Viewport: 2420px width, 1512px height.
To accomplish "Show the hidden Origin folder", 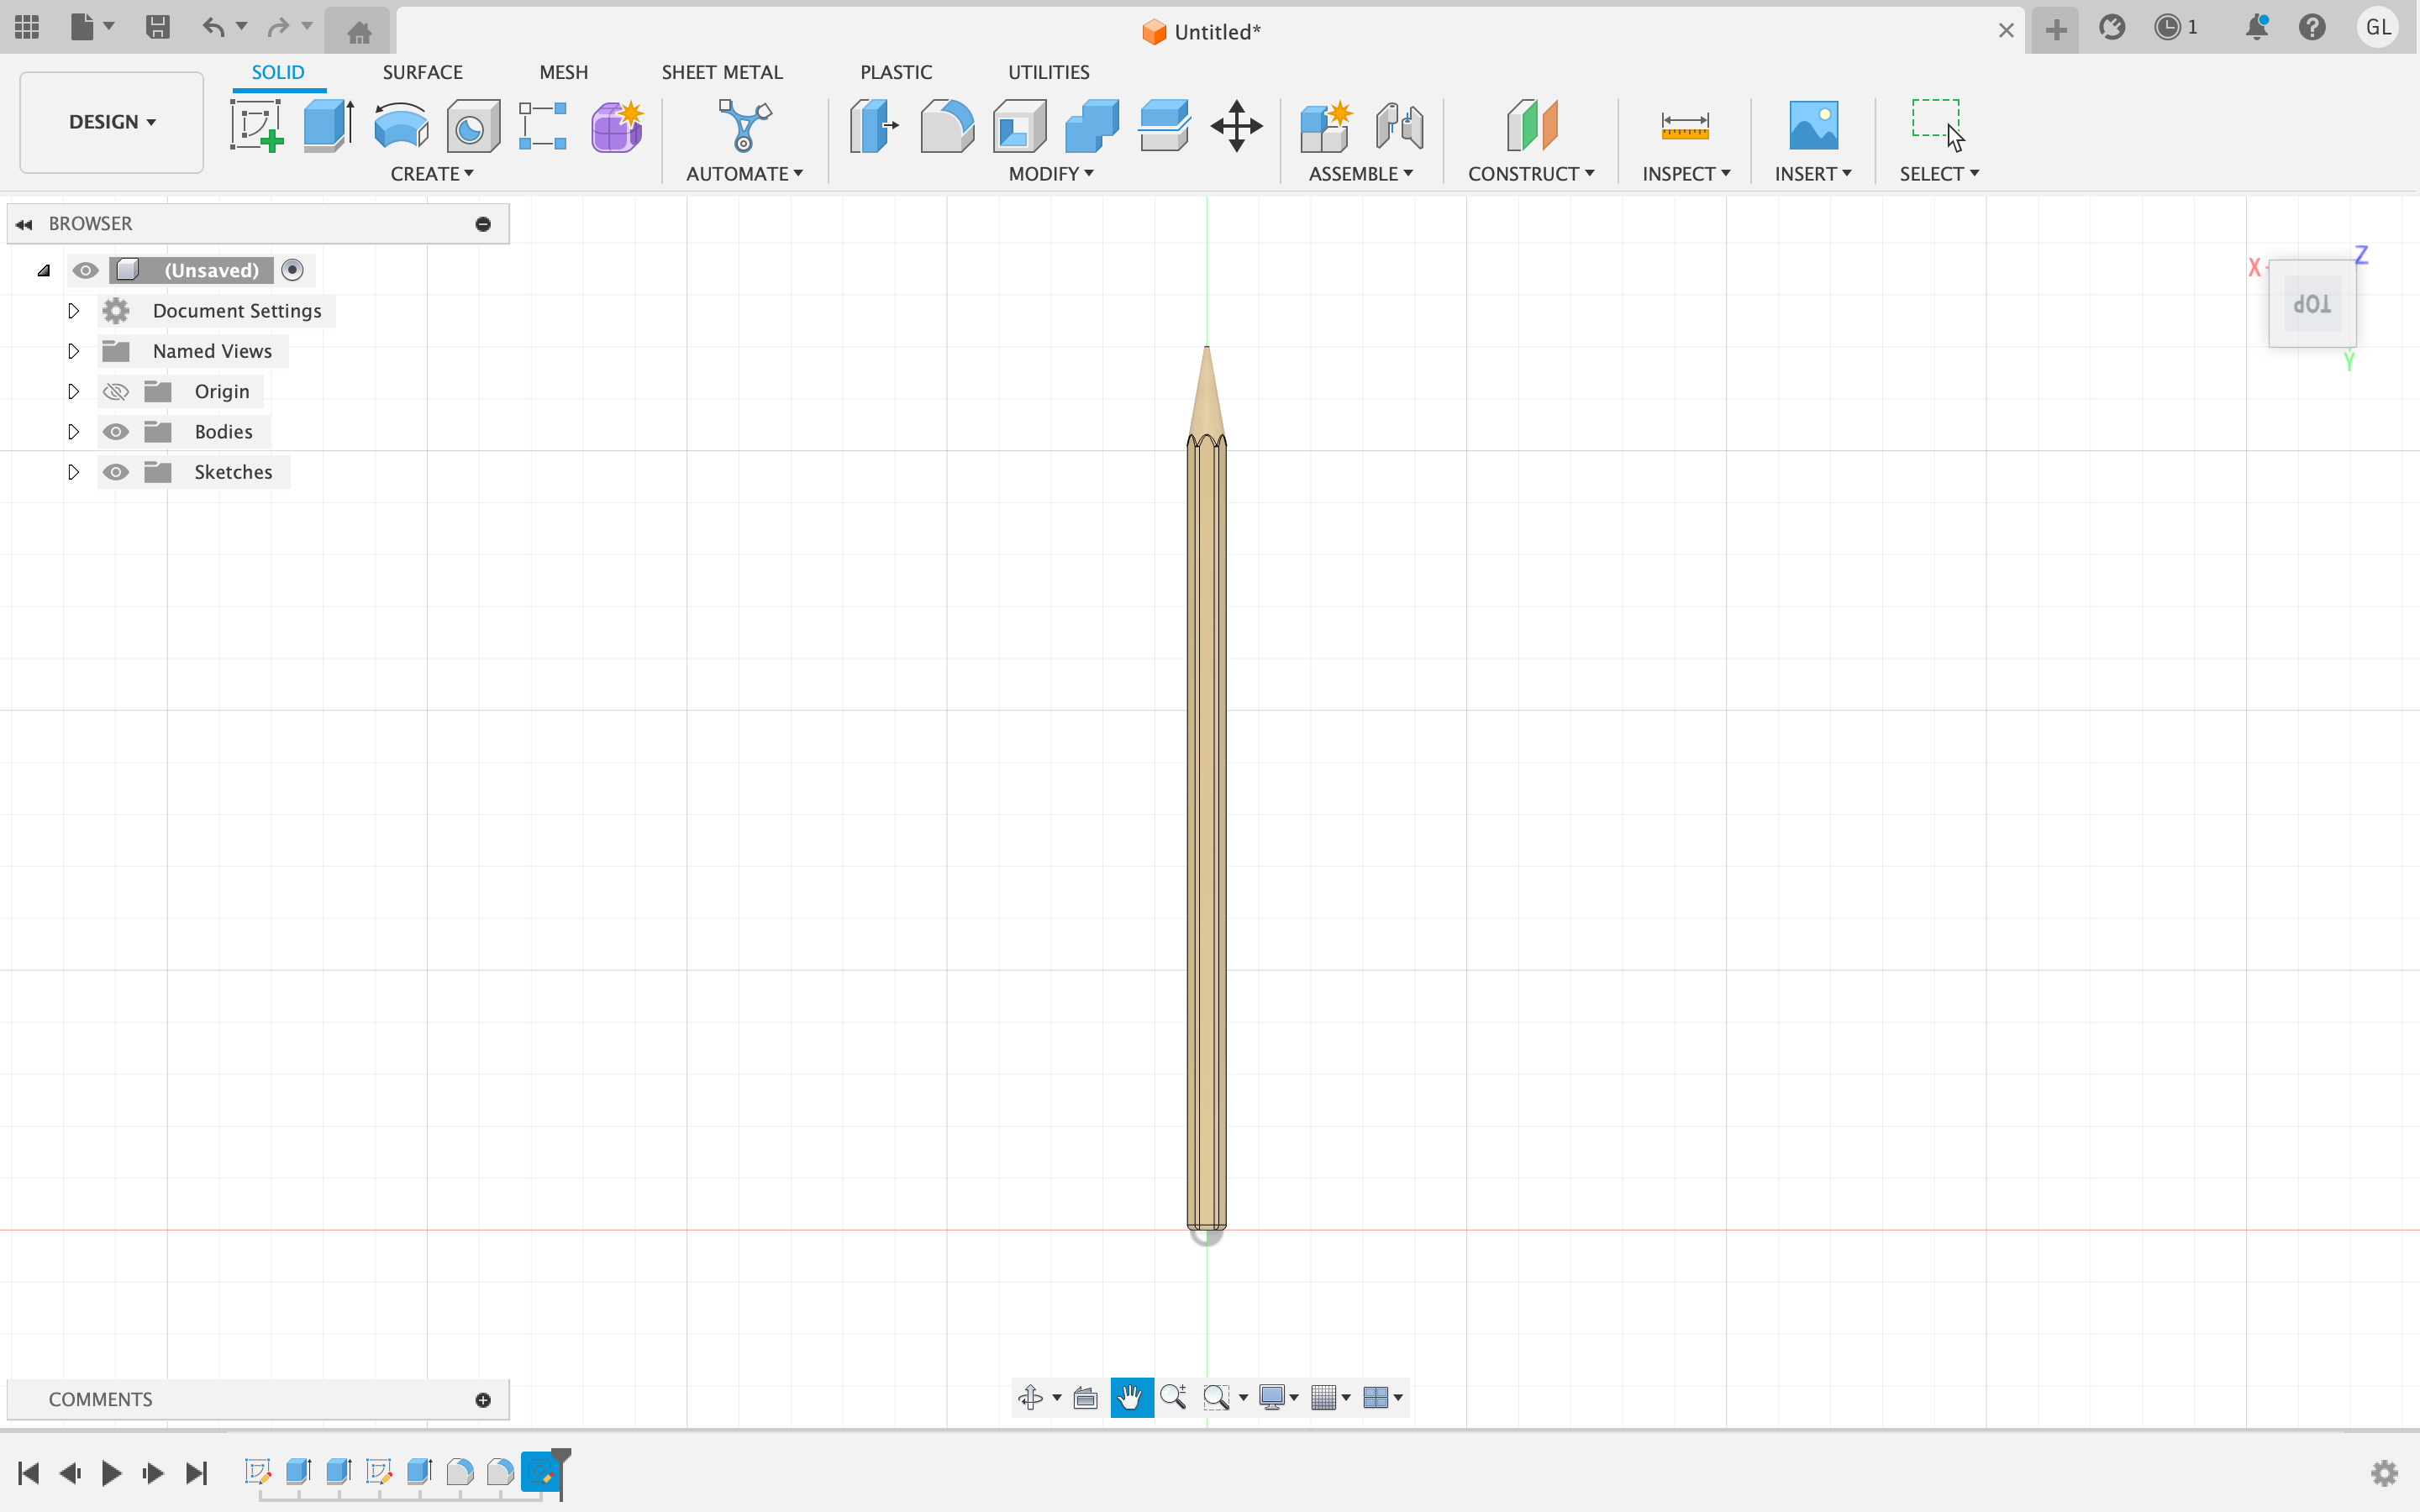I will pos(116,392).
